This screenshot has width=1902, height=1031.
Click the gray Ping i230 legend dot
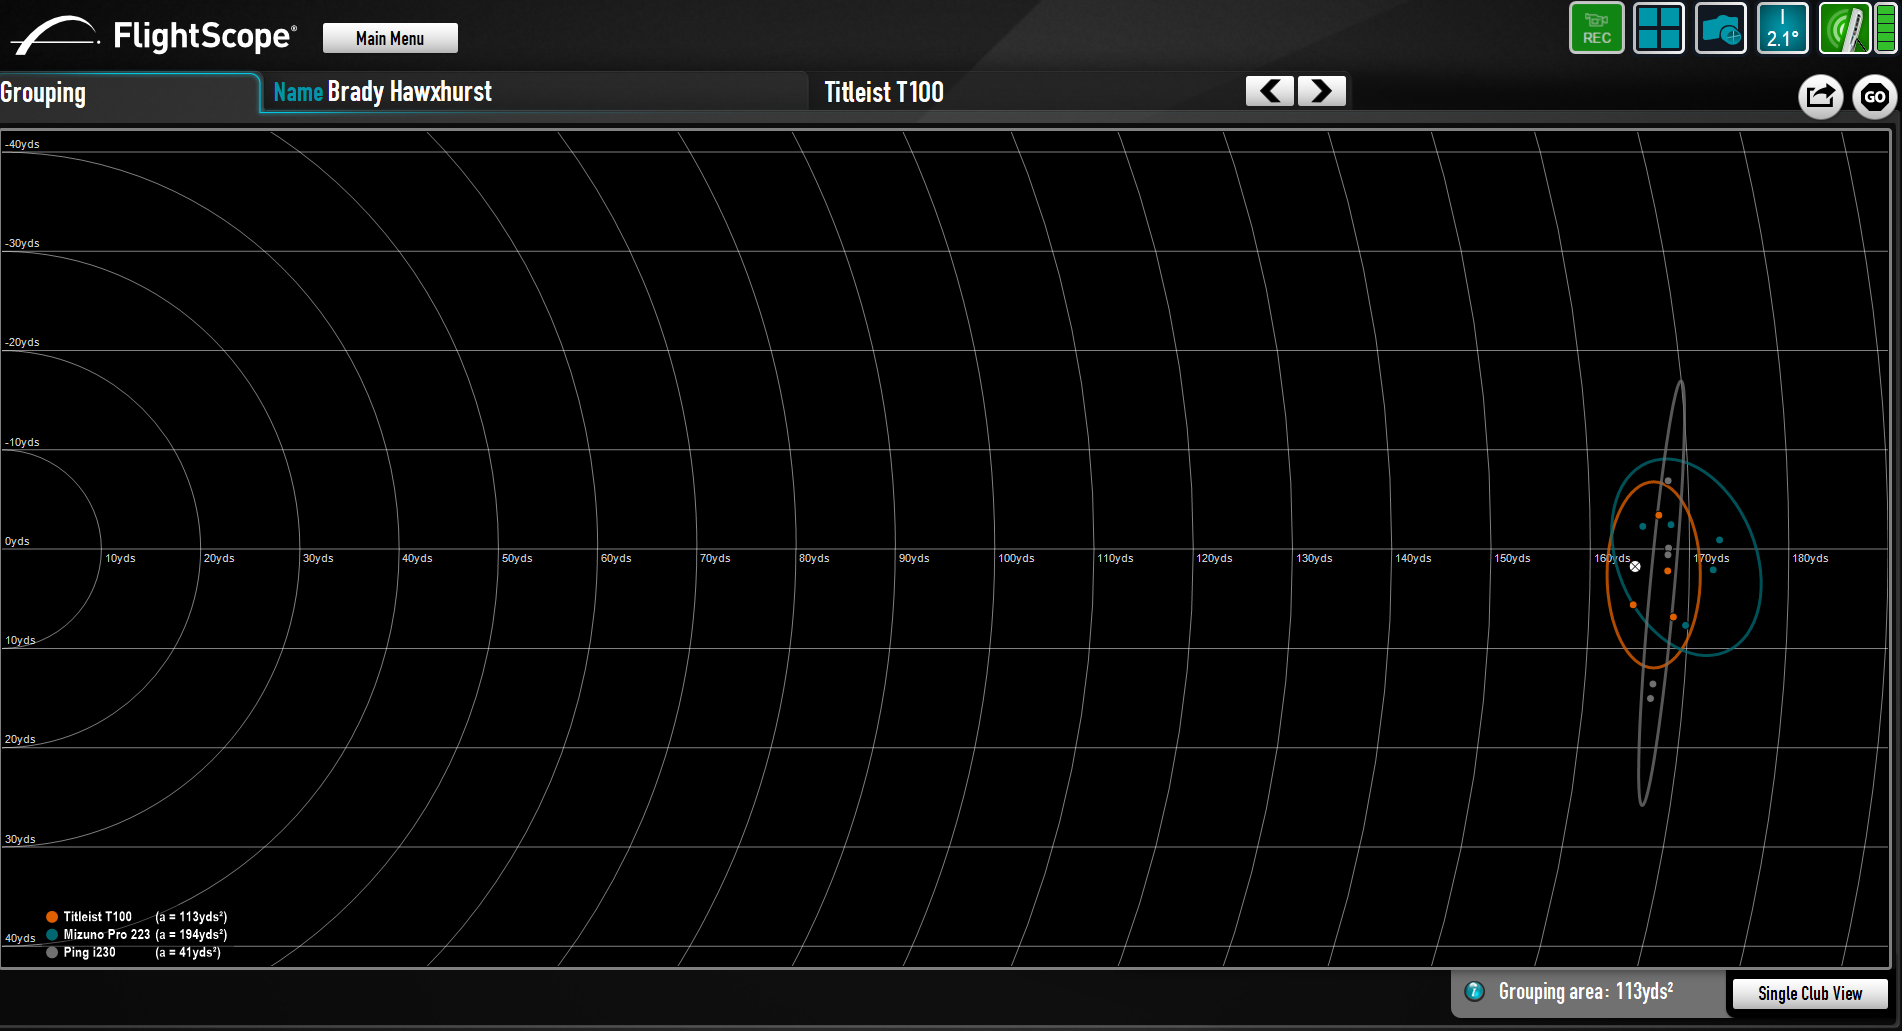pos(52,953)
